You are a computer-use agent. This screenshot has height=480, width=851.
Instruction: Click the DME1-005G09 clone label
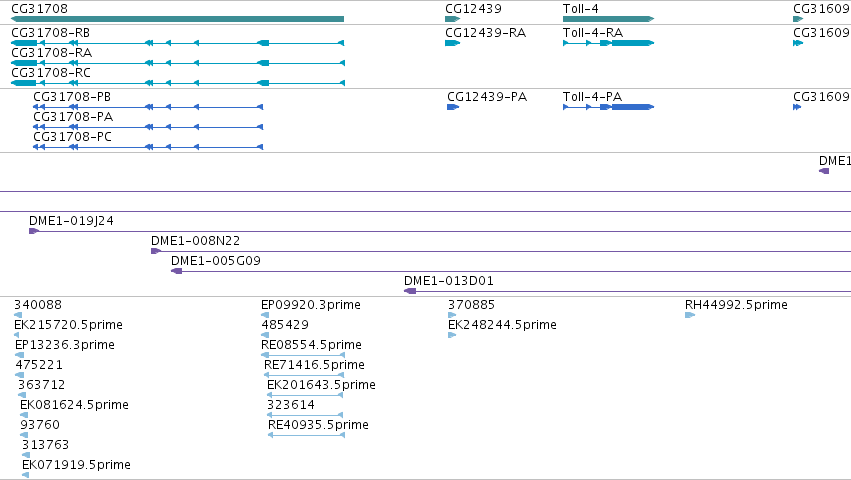[x=216, y=261]
